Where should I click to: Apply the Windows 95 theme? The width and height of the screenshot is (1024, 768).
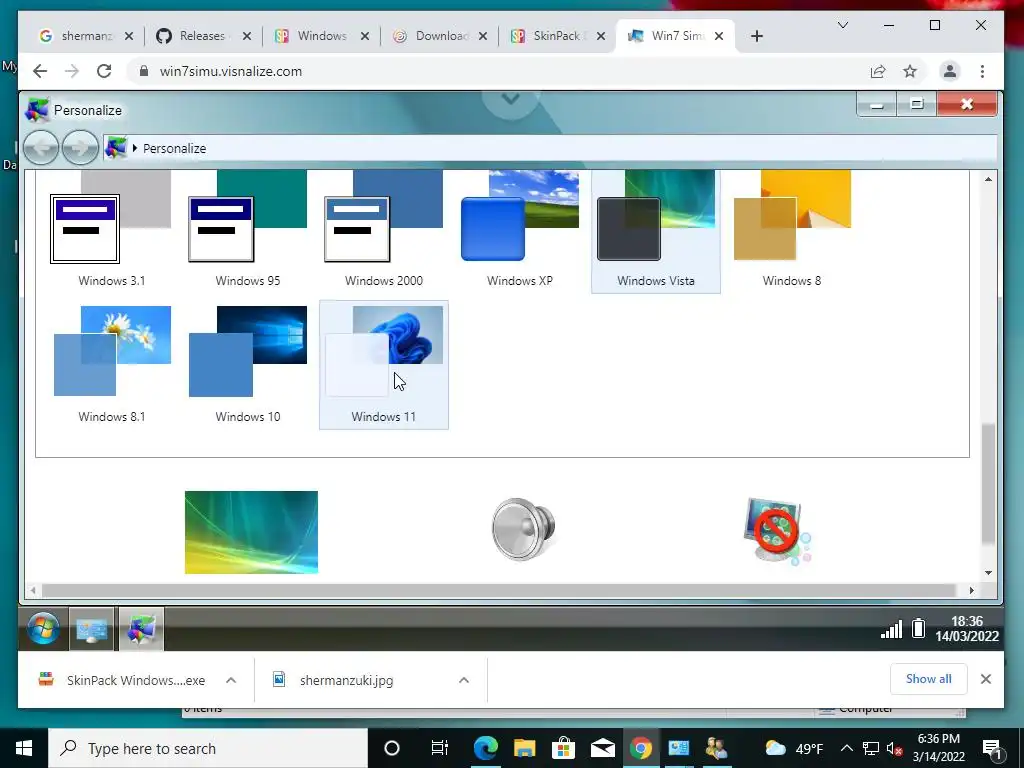click(248, 230)
